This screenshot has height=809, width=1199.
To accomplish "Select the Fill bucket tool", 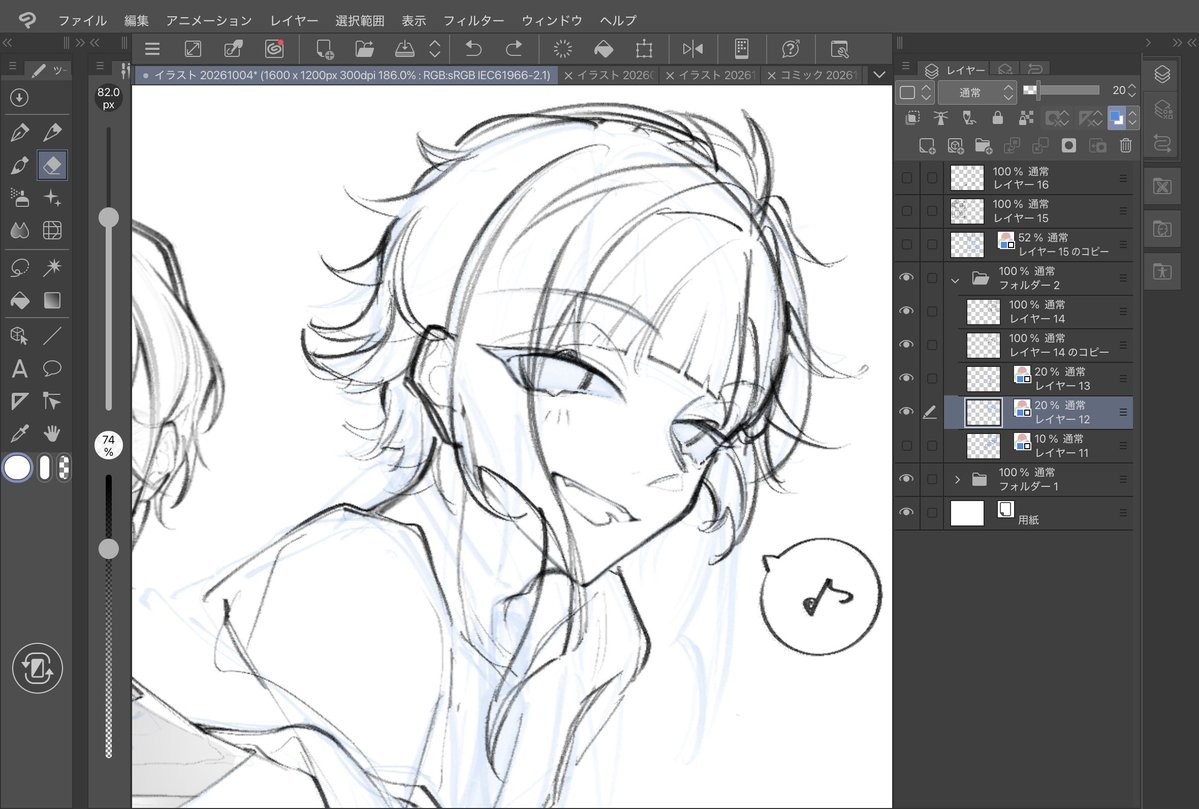I will pyautogui.click(x=20, y=300).
